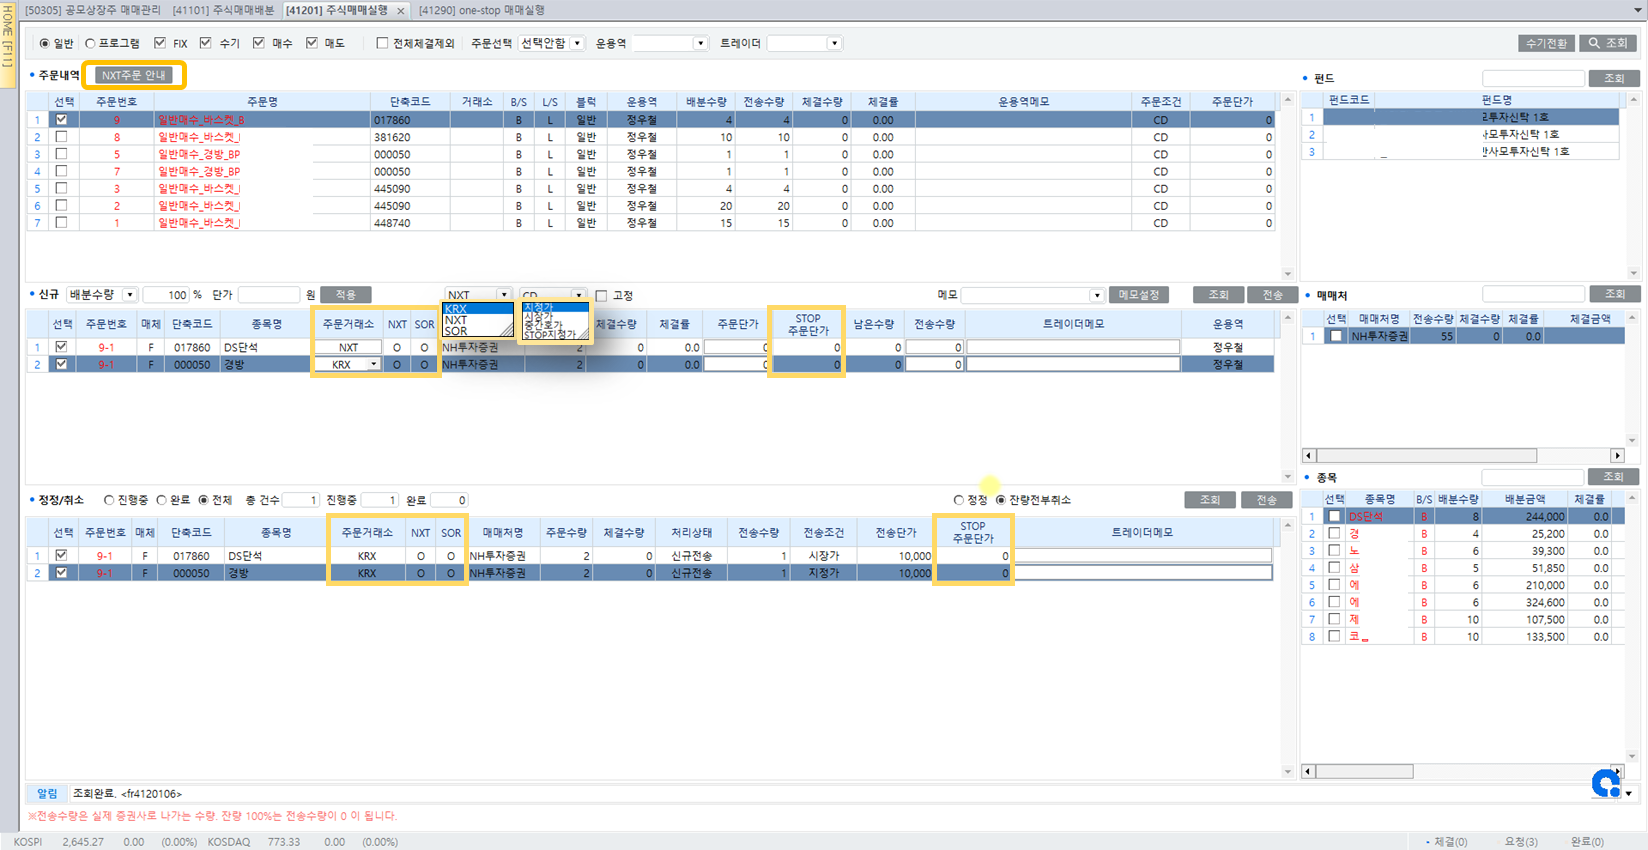The height and width of the screenshot is (850, 1648).
Task: Open the 트레이더 dropdown
Action: pyautogui.click(x=833, y=43)
